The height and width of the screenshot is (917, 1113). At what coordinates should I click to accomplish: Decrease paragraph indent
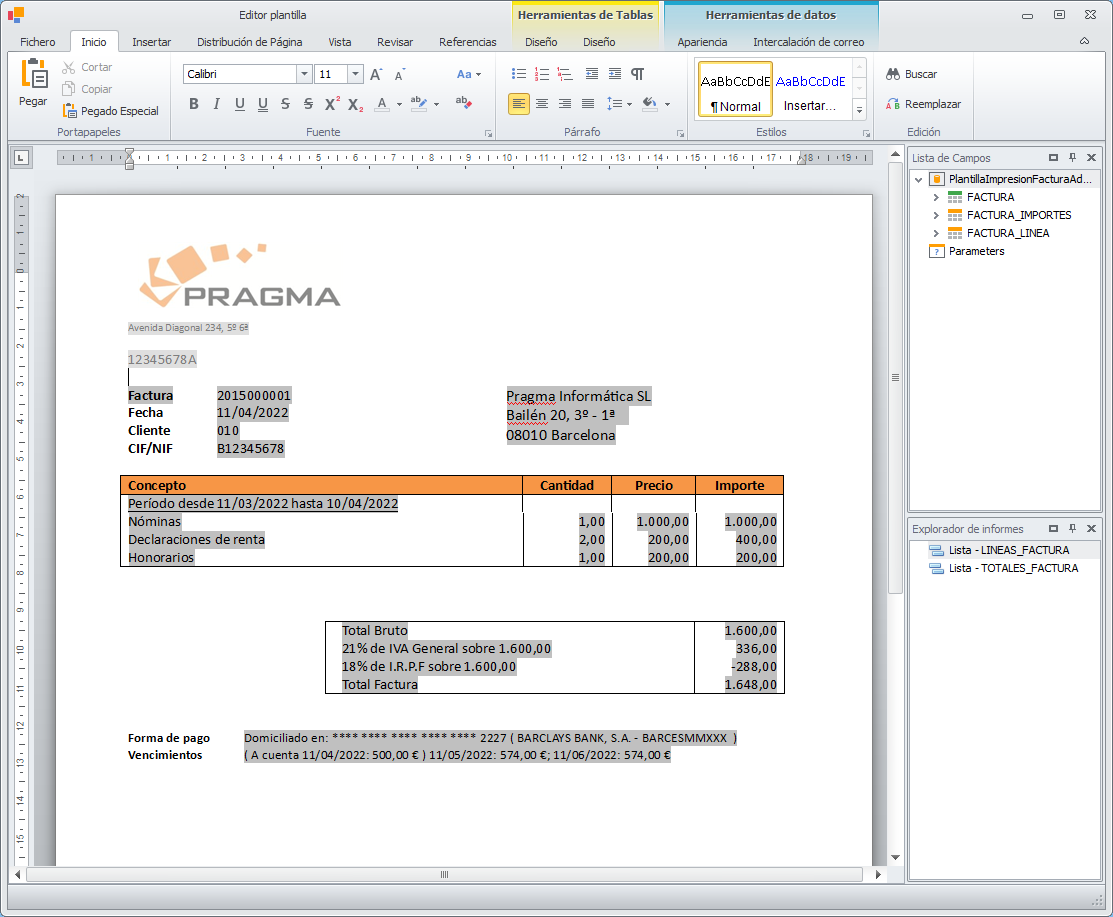591,74
